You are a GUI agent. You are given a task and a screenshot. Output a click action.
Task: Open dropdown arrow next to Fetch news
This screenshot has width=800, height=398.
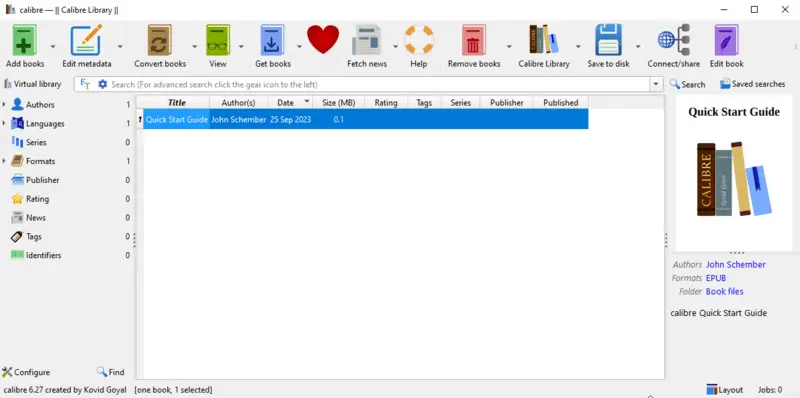tap(395, 46)
